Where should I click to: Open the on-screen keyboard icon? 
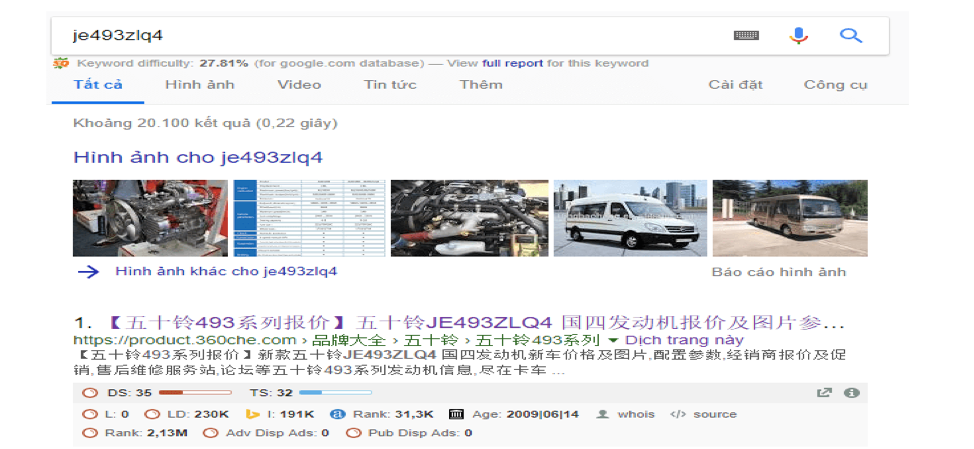tap(746, 35)
